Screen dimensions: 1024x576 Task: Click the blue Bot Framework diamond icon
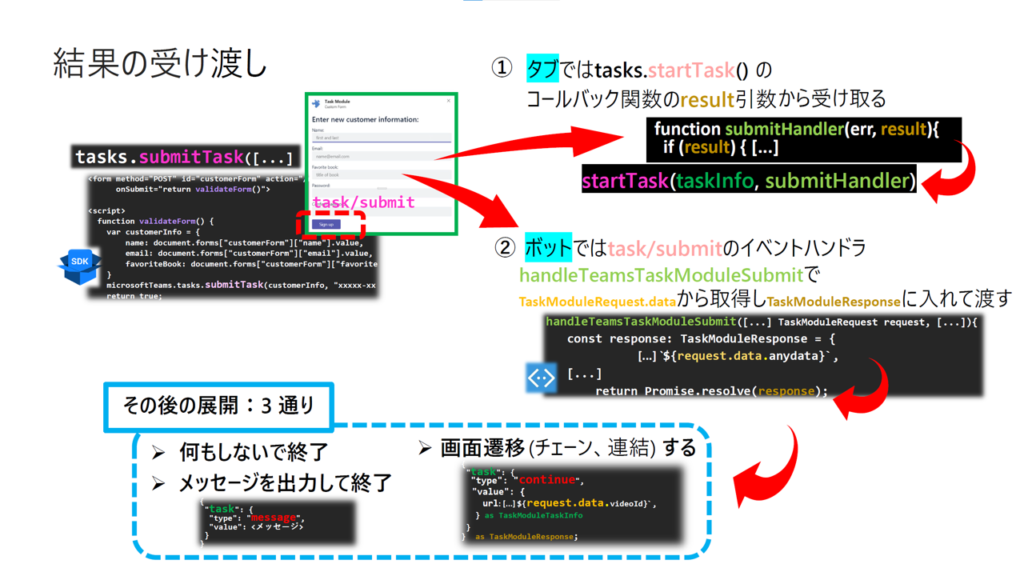click(541, 380)
